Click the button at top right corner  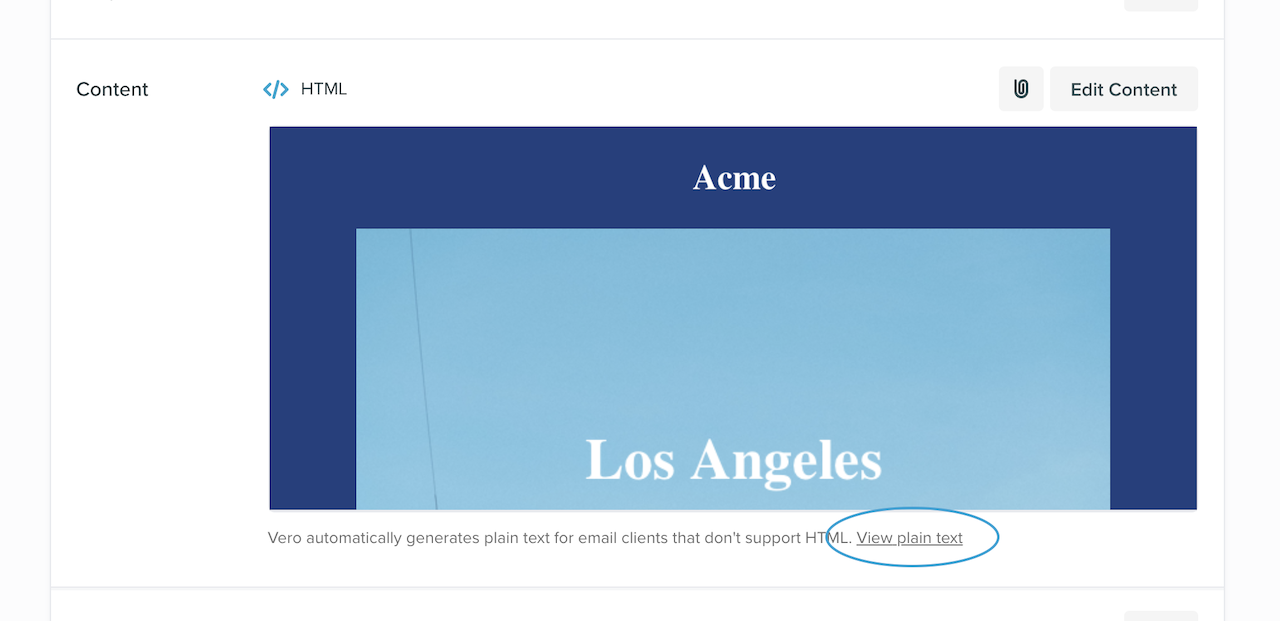pyautogui.click(x=1160, y=4)
